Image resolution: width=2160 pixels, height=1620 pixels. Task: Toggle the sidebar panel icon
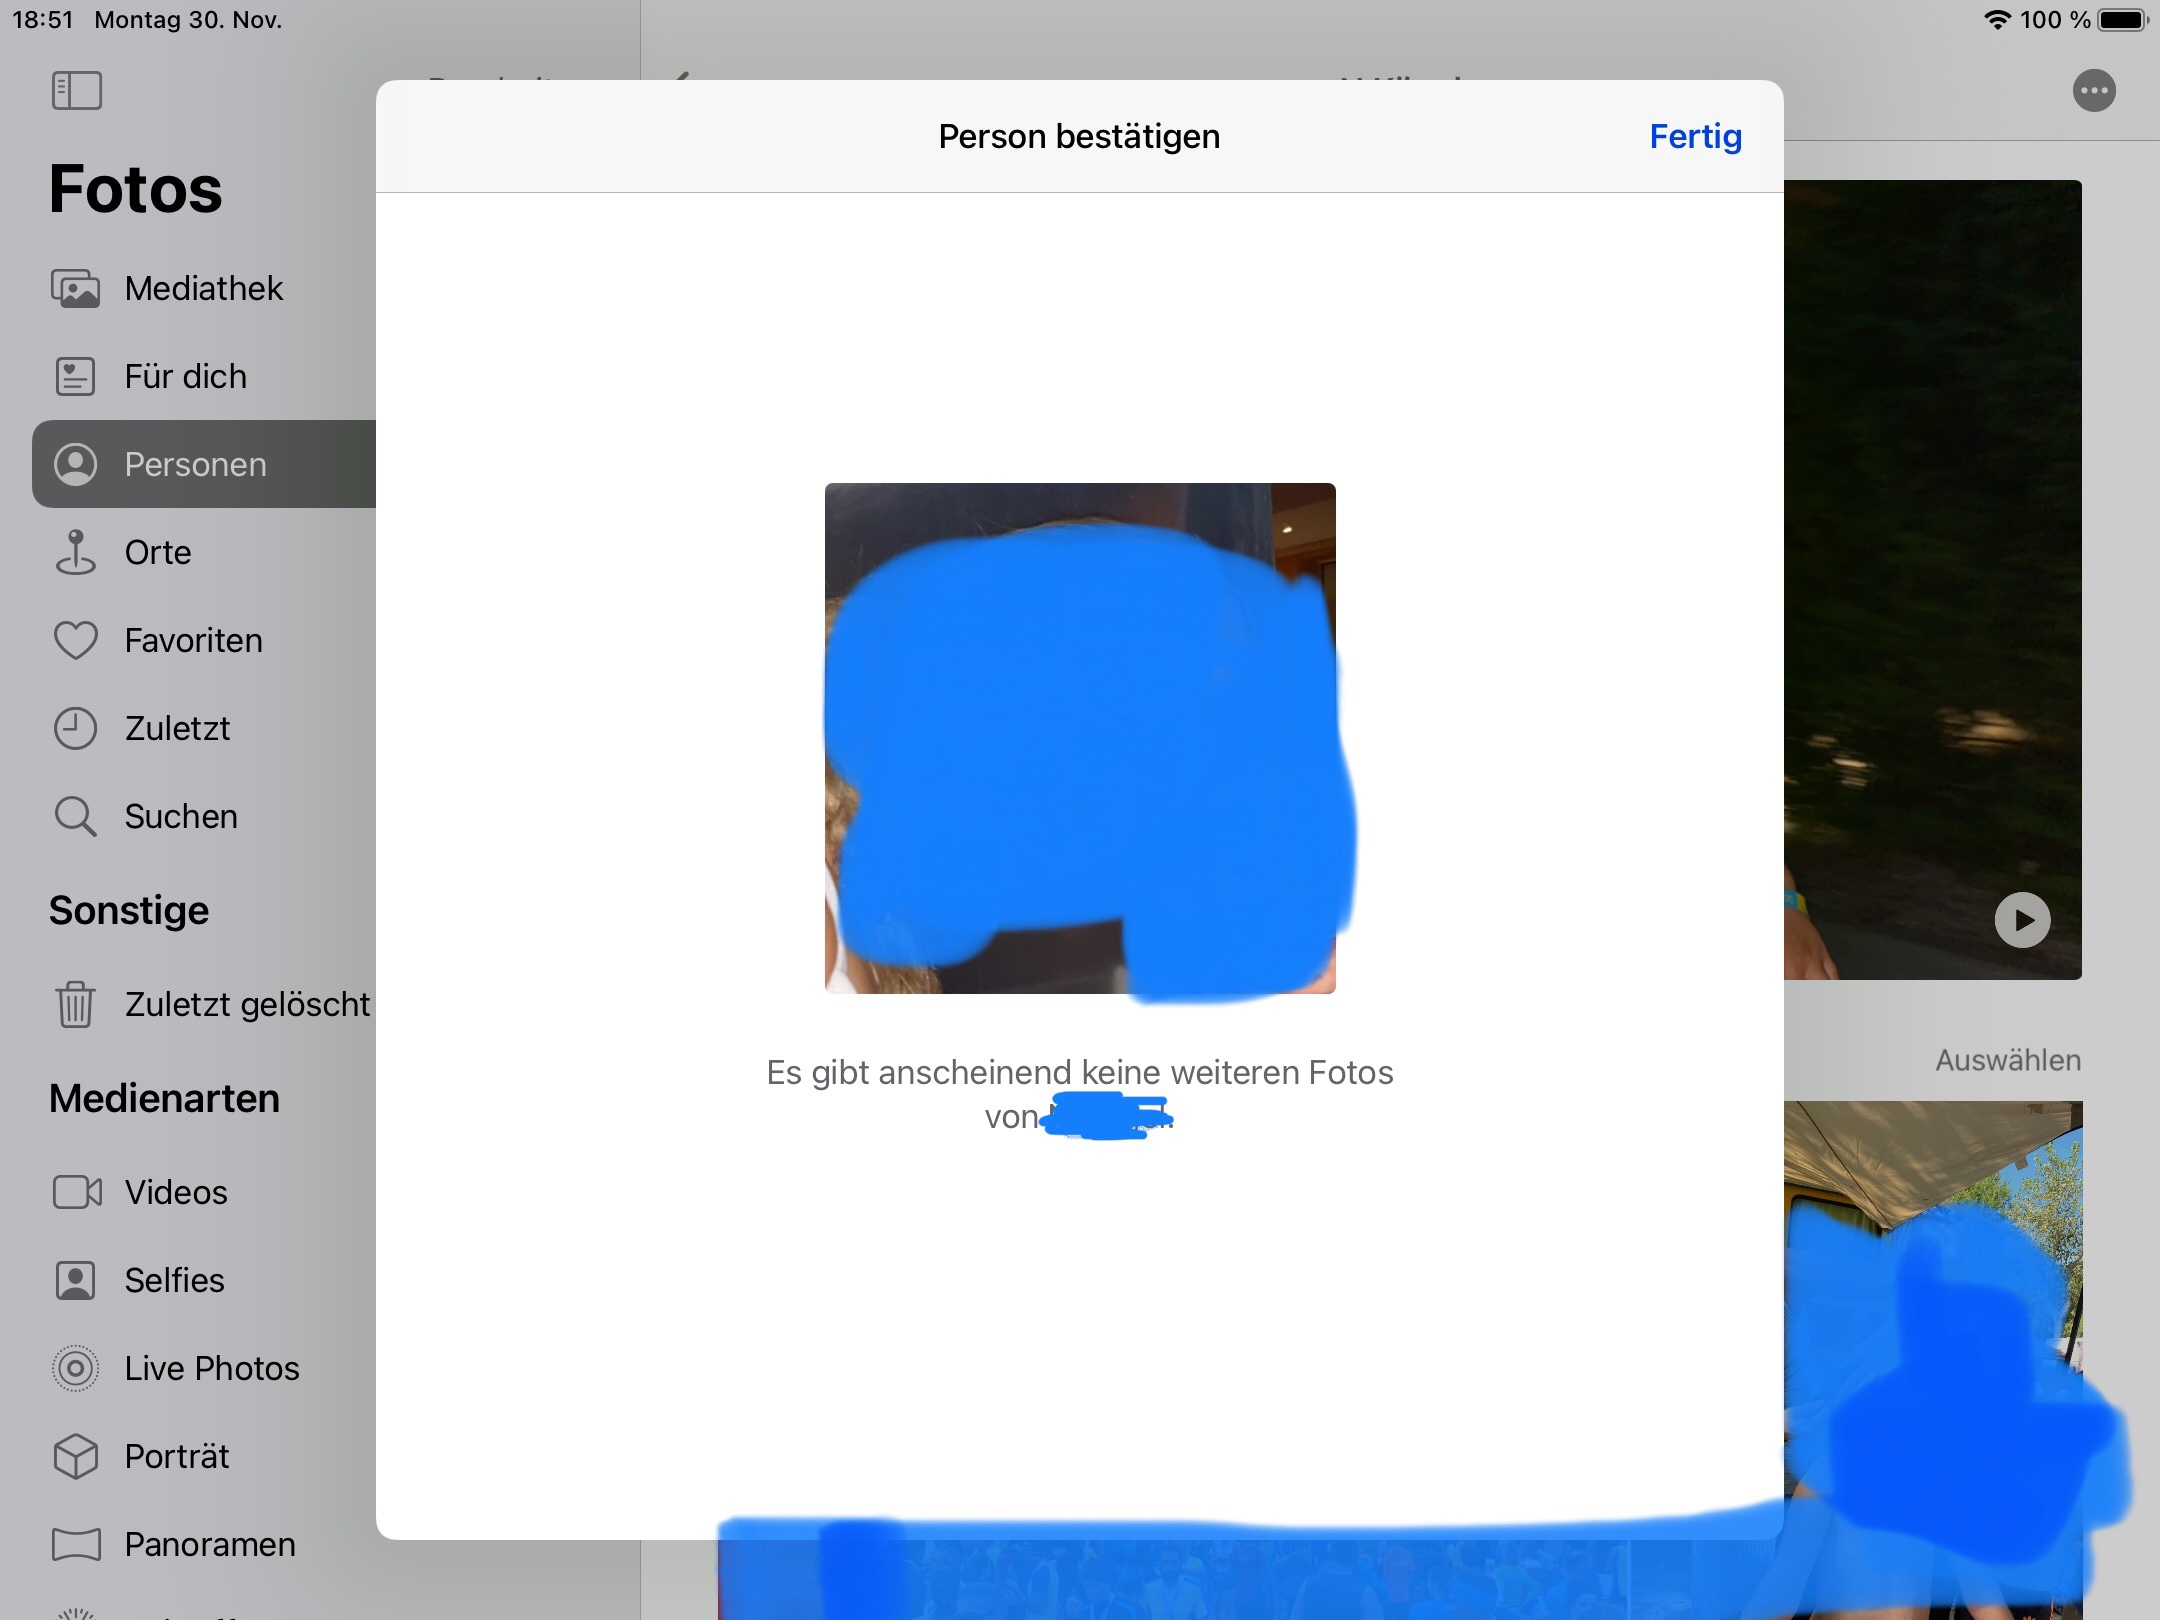[76, 91]
